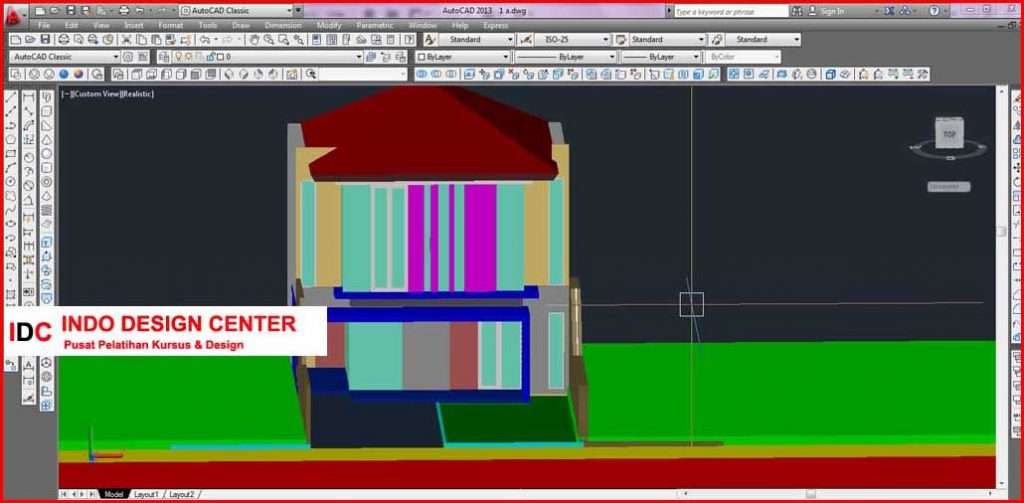Open the Parametric menu
The height and width of the screenshot is (503, 1024).
tap(374, 25)
